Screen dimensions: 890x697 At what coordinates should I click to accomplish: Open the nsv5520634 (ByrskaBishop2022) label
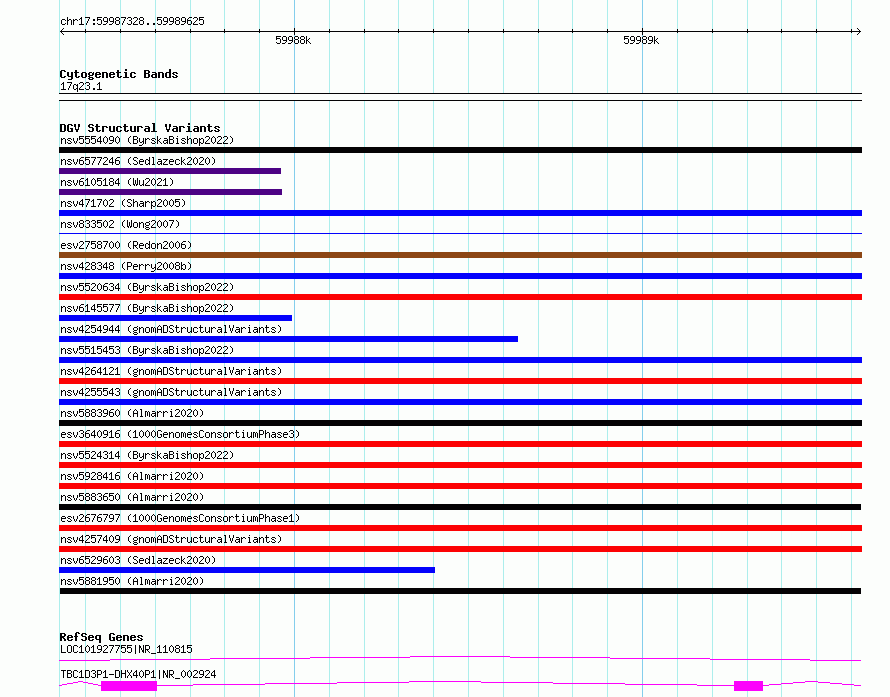(147, 287)
